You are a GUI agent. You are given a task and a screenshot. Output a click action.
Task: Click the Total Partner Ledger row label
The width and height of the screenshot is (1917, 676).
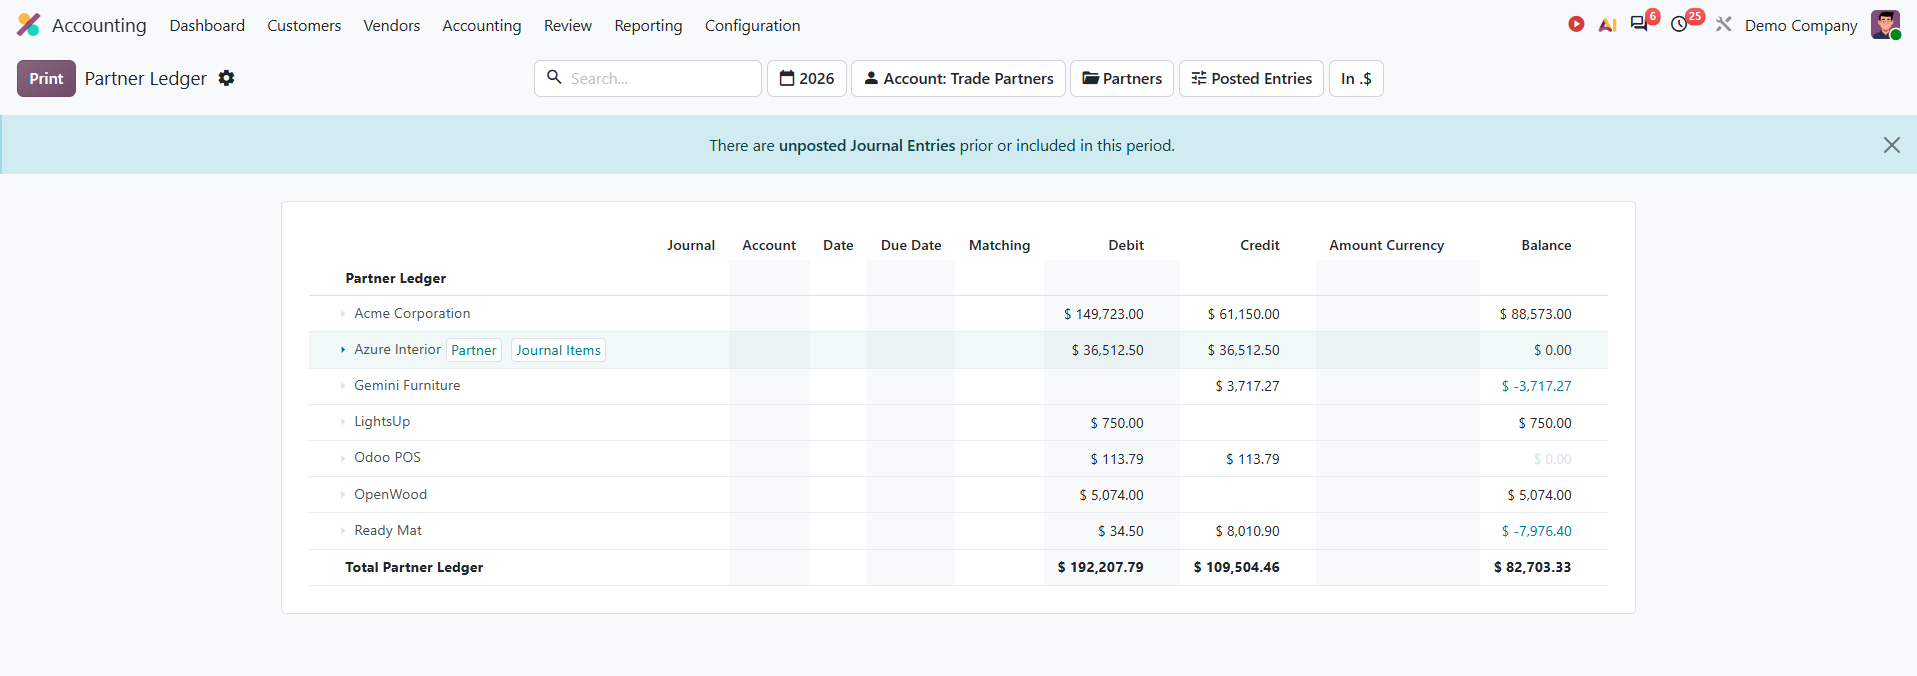pyautogui.click(x=414, y=567)
